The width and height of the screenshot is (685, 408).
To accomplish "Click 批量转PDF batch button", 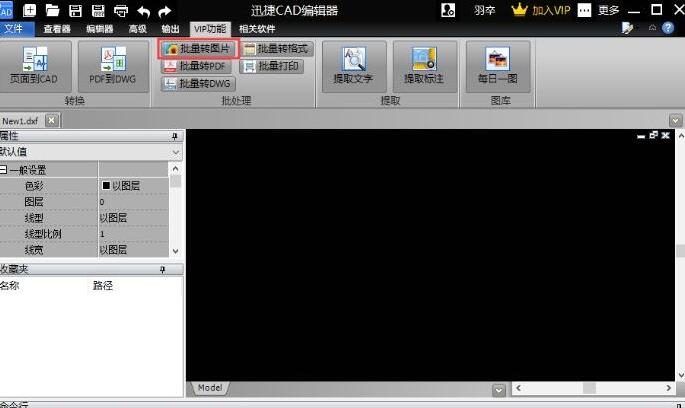I will coord(196,66).
